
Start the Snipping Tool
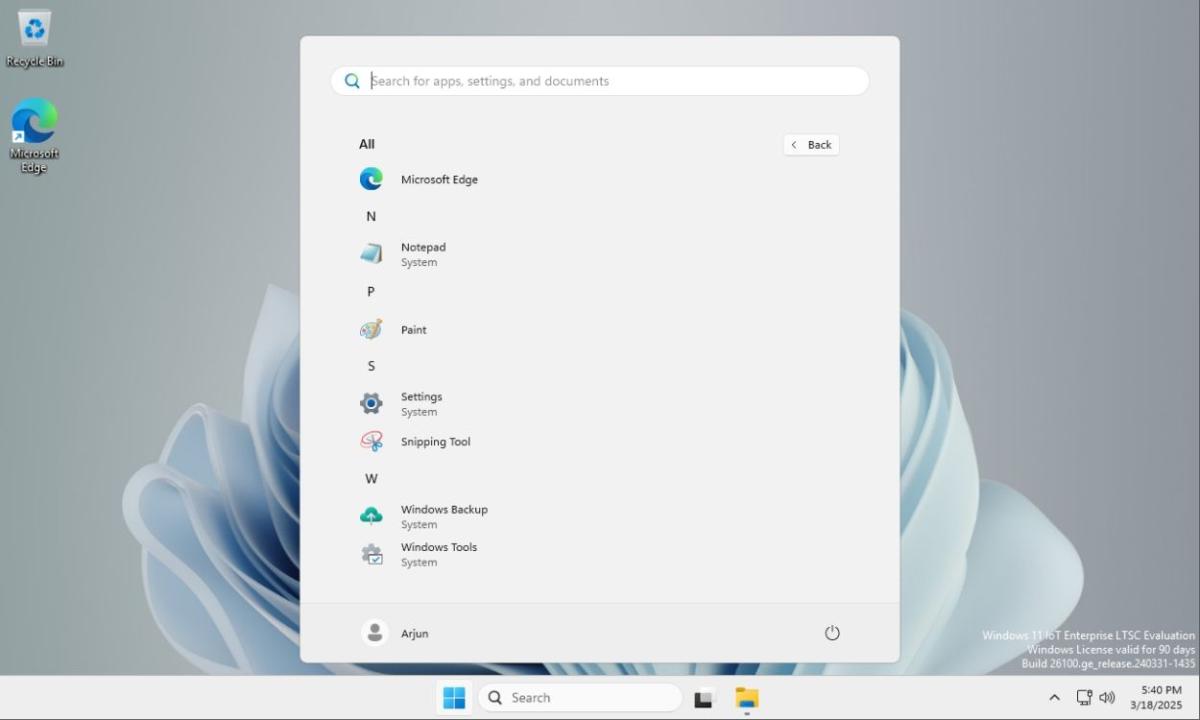point(435,441)
